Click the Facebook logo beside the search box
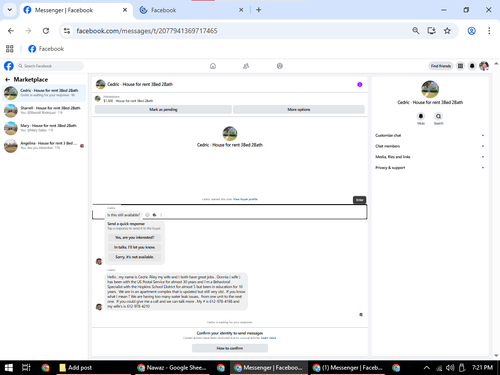 pyautogui.click(x=9, y=66)
